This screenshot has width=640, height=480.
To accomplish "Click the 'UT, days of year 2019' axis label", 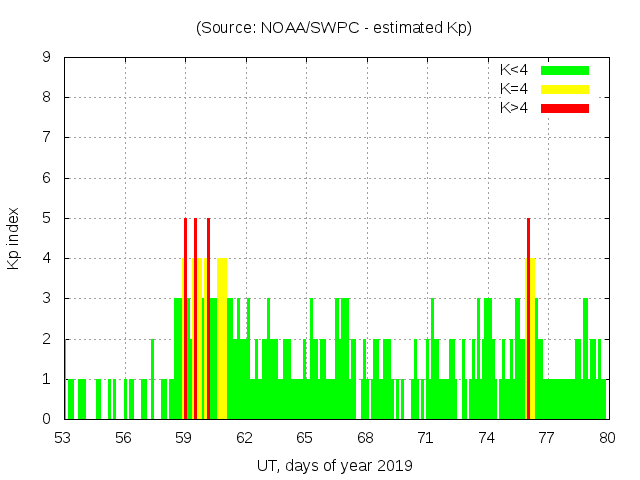I will click(333, 465).
